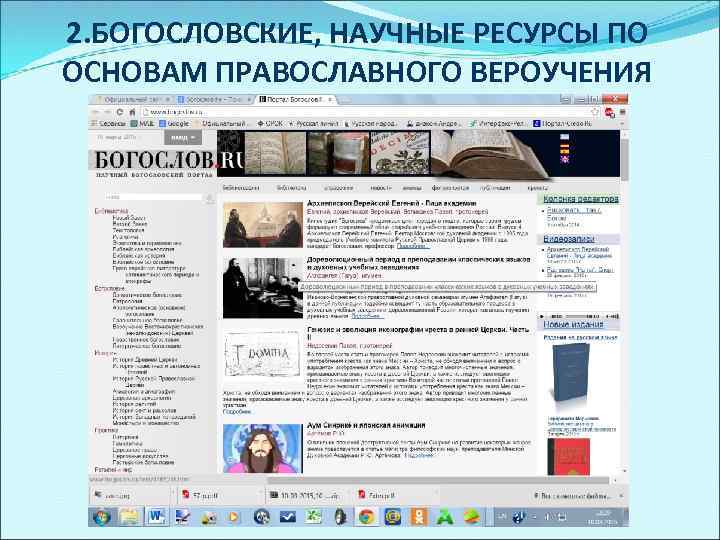Switch to the first browser tab 'Официальный'

click(x=131, y=99)
